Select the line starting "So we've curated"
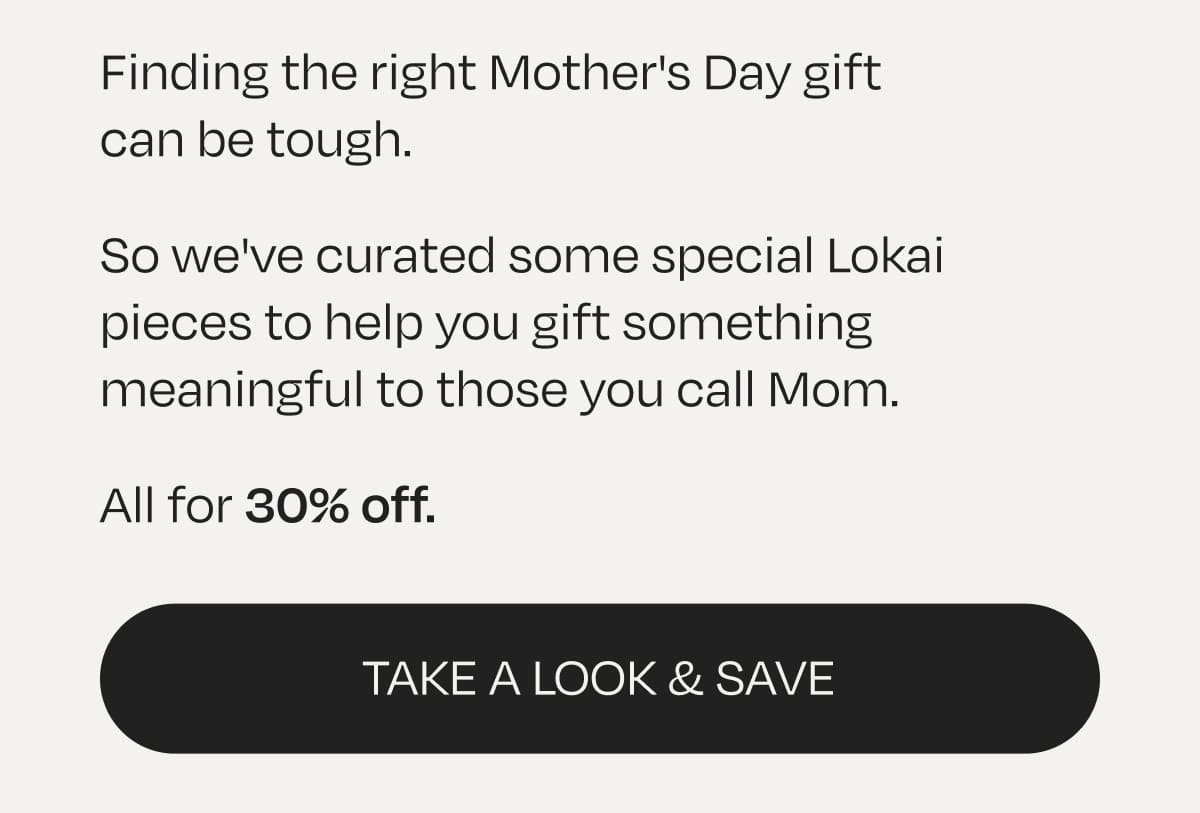 point(521,257)
